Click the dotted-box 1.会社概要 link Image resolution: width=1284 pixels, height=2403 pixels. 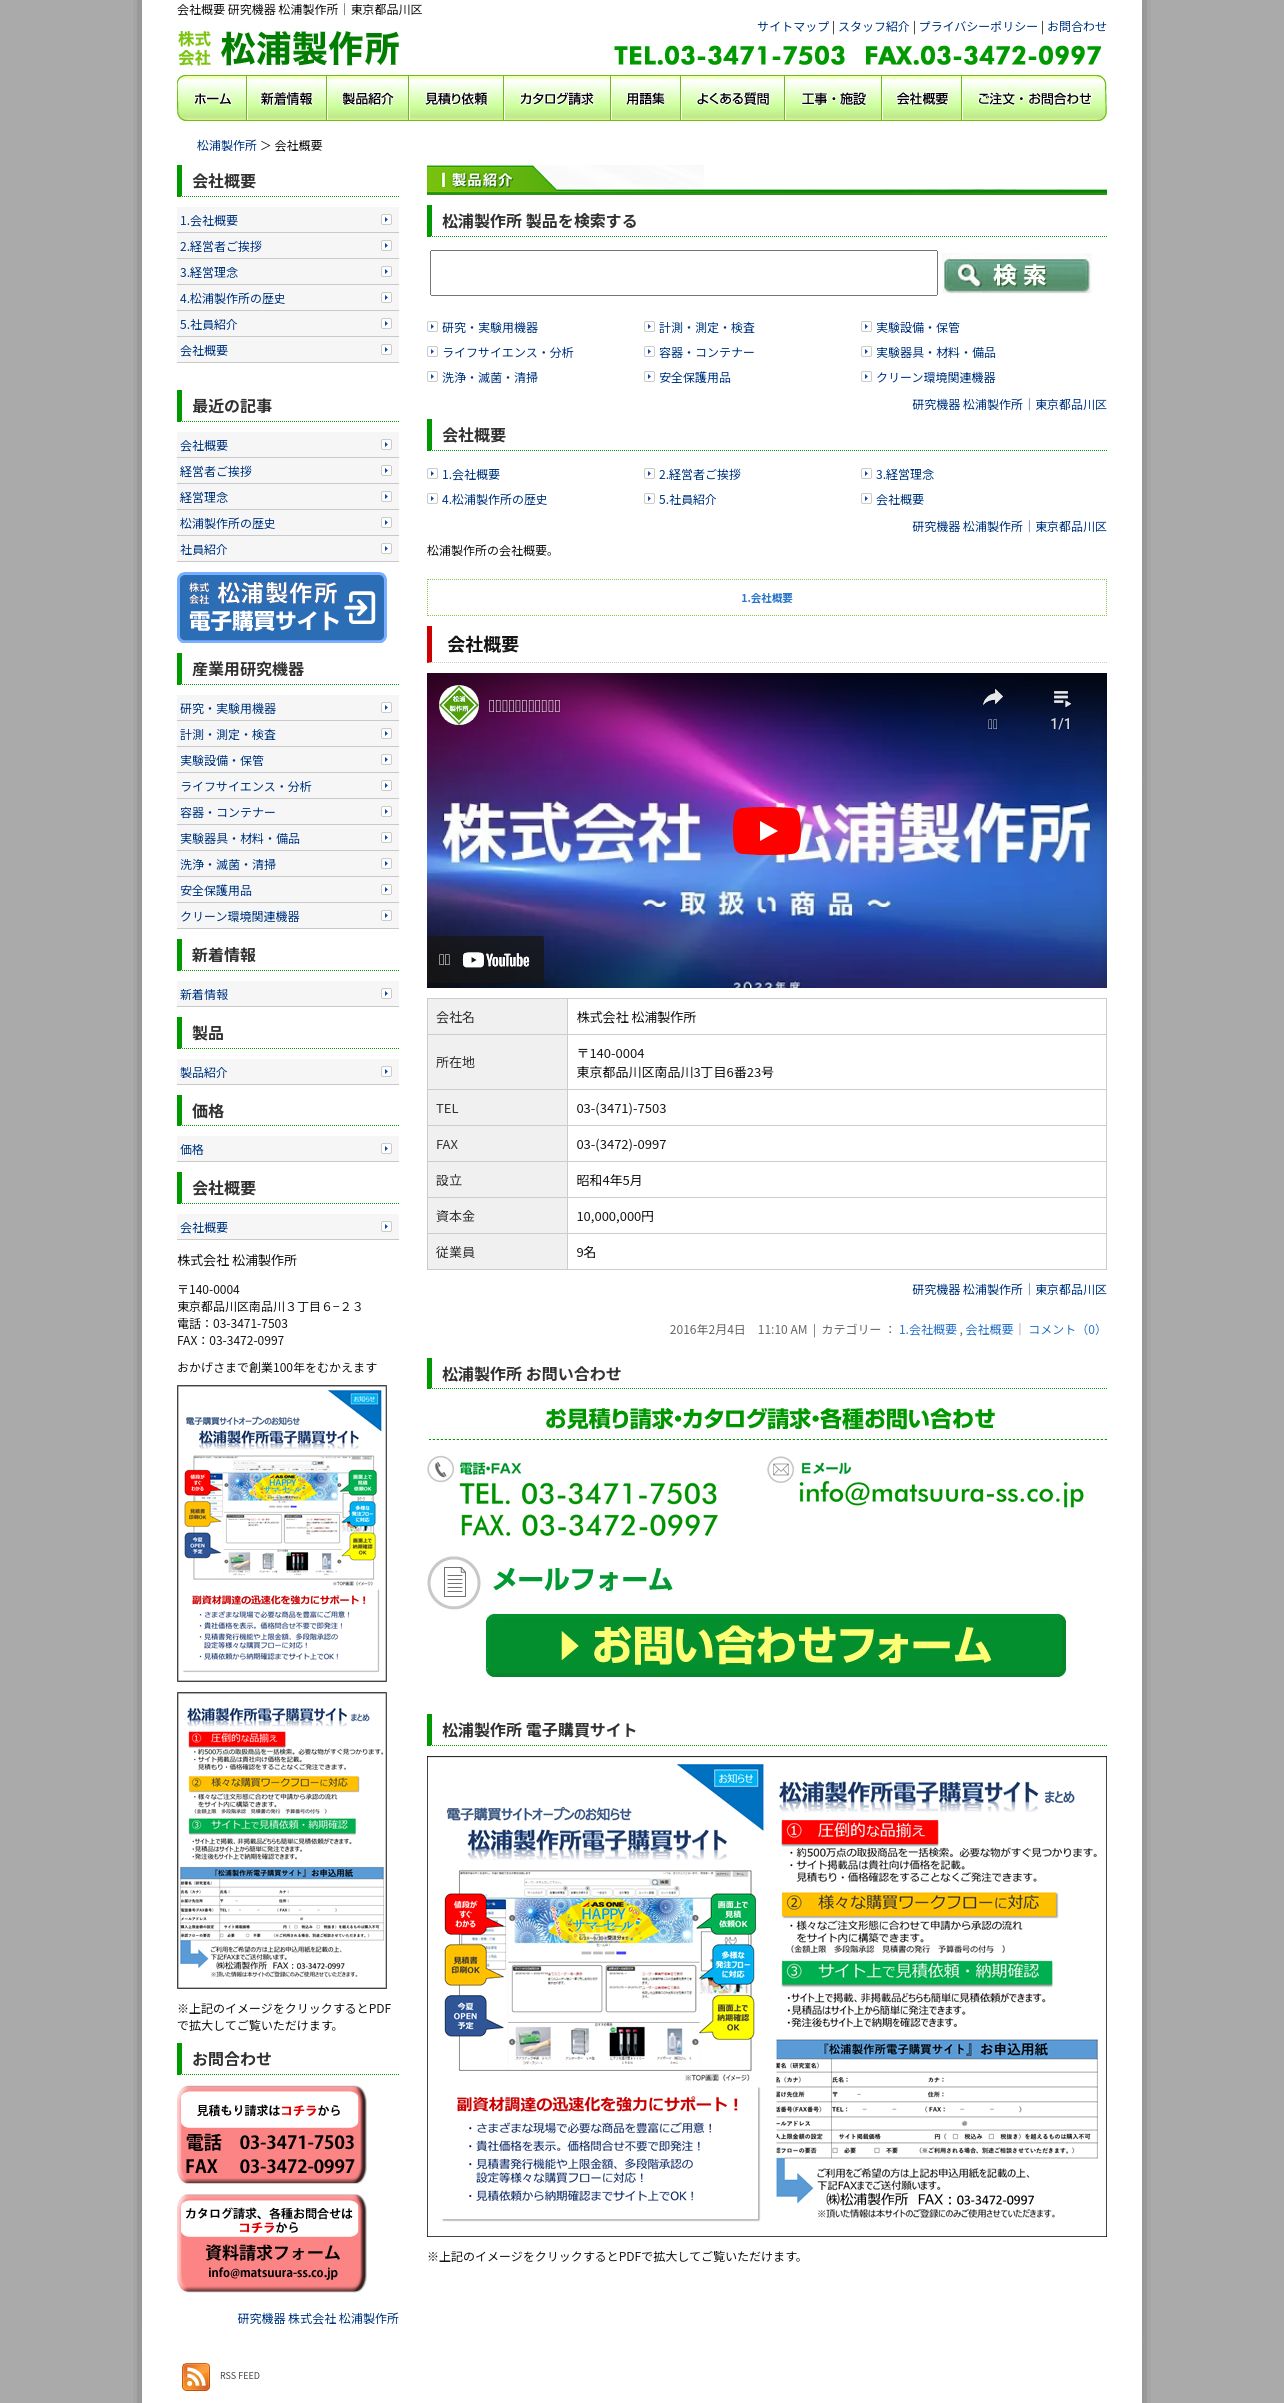tap(767, 598)
